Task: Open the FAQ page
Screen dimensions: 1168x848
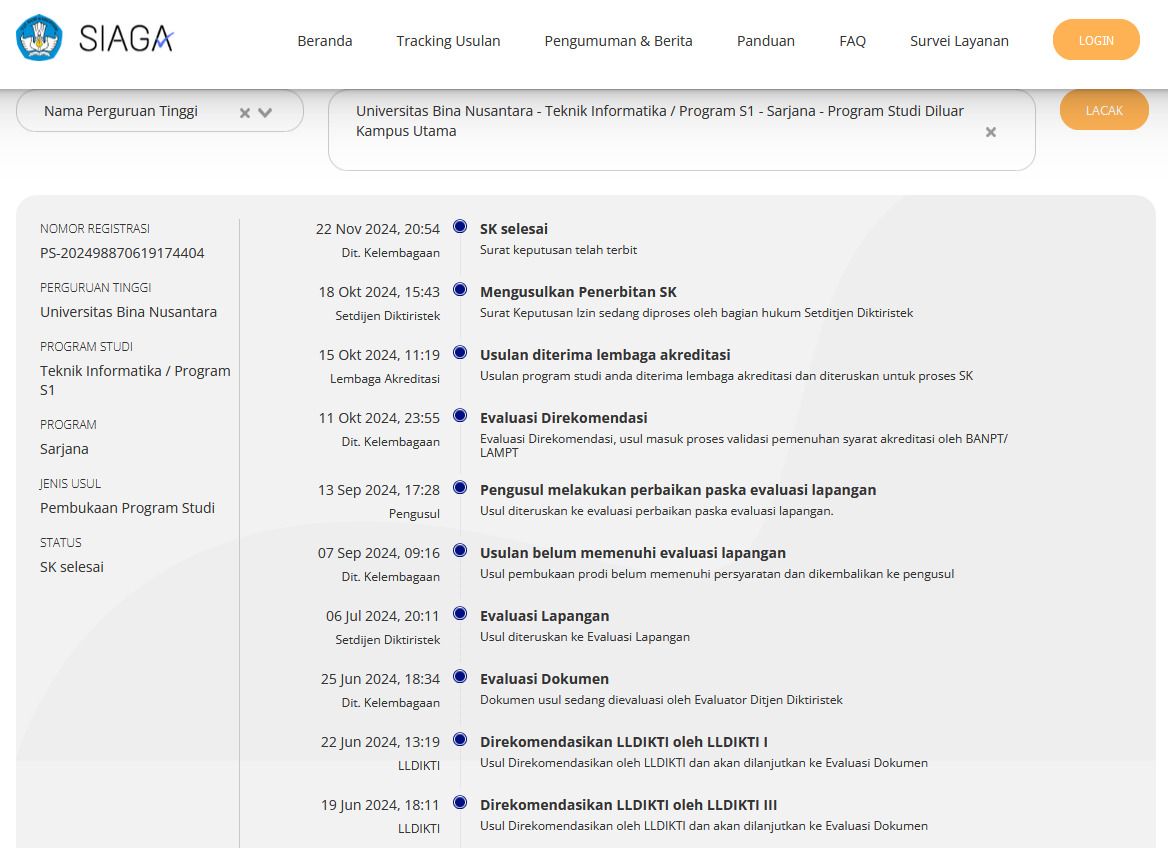Action: (852, 41)
